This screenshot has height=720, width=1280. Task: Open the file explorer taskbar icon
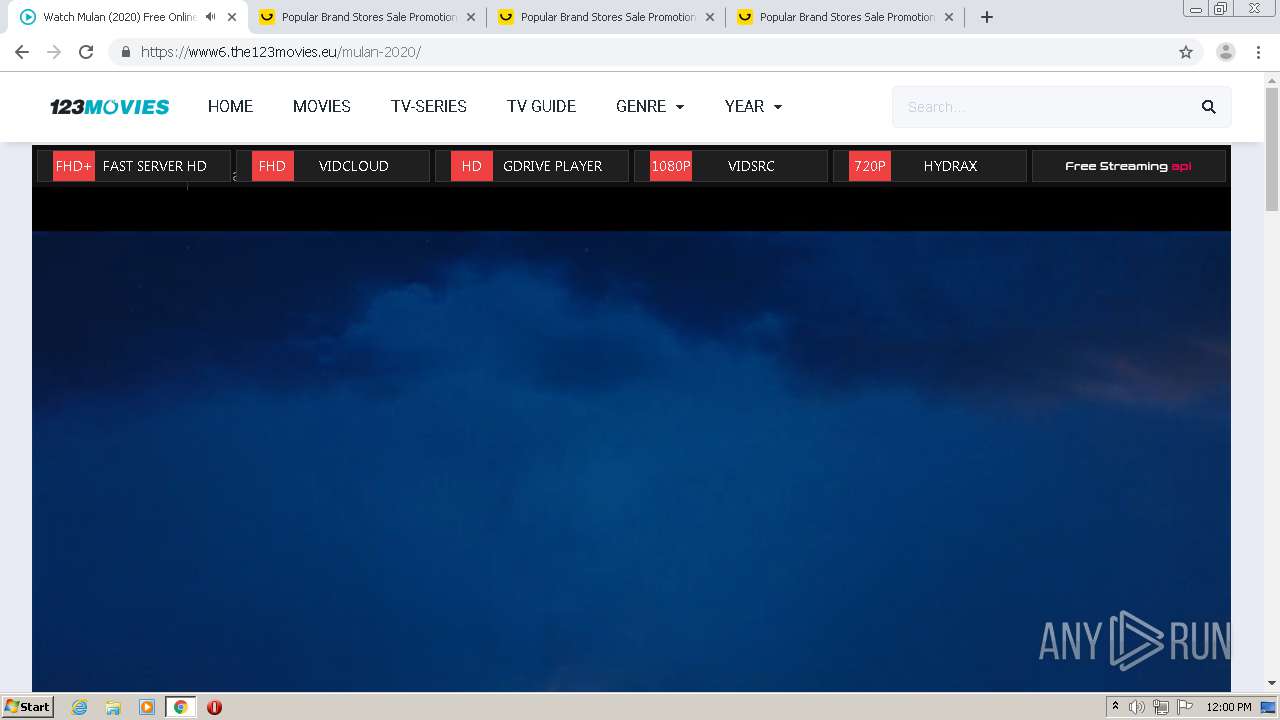(x=113, y=707)
